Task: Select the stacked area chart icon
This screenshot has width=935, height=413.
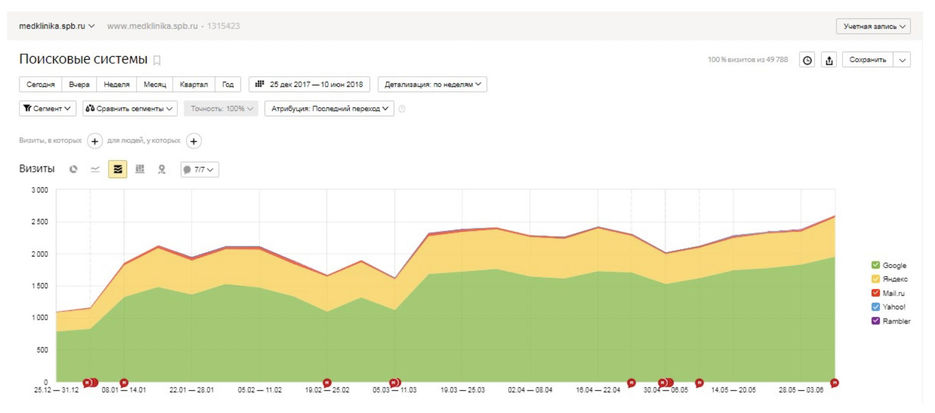Action: tap(117, 169)
